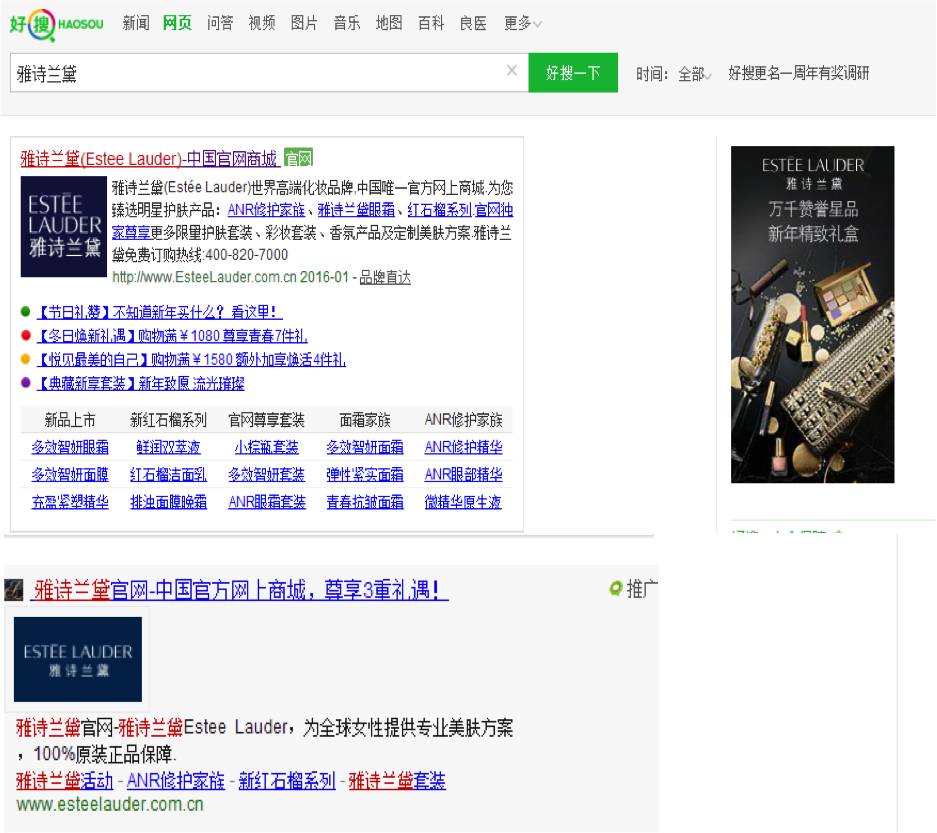Click the 鲜润双萃液 link

[x=169, y=447]
